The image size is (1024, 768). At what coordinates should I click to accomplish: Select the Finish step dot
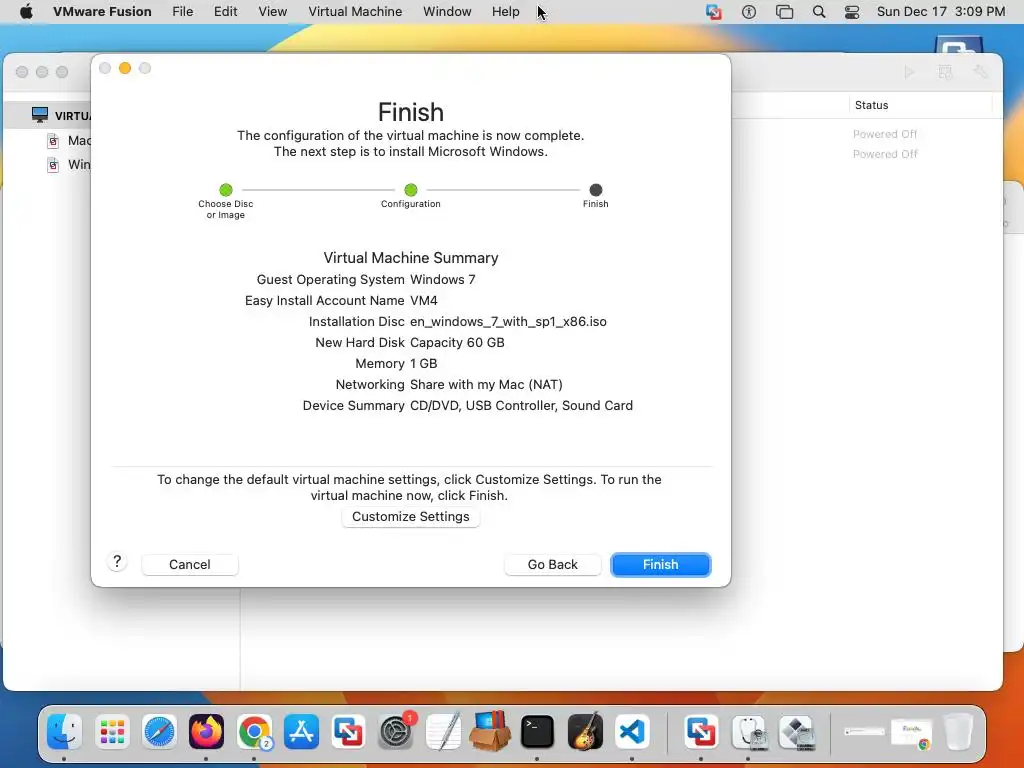click(x=596, y=190)
